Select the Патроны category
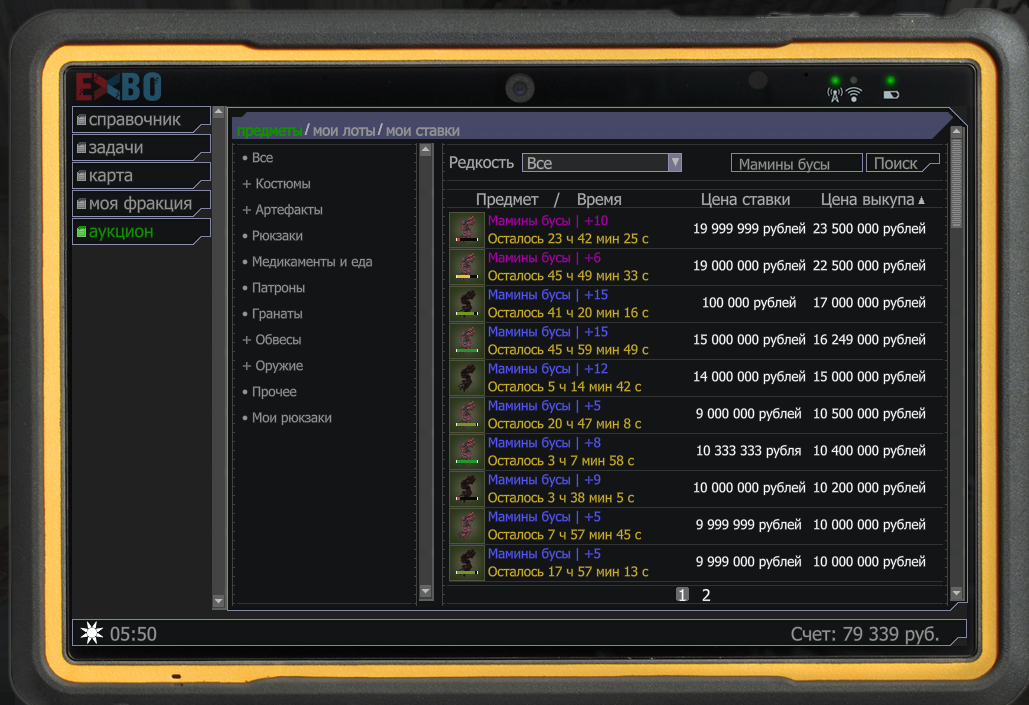The image size is (1029, 705). tap(273, 288)
